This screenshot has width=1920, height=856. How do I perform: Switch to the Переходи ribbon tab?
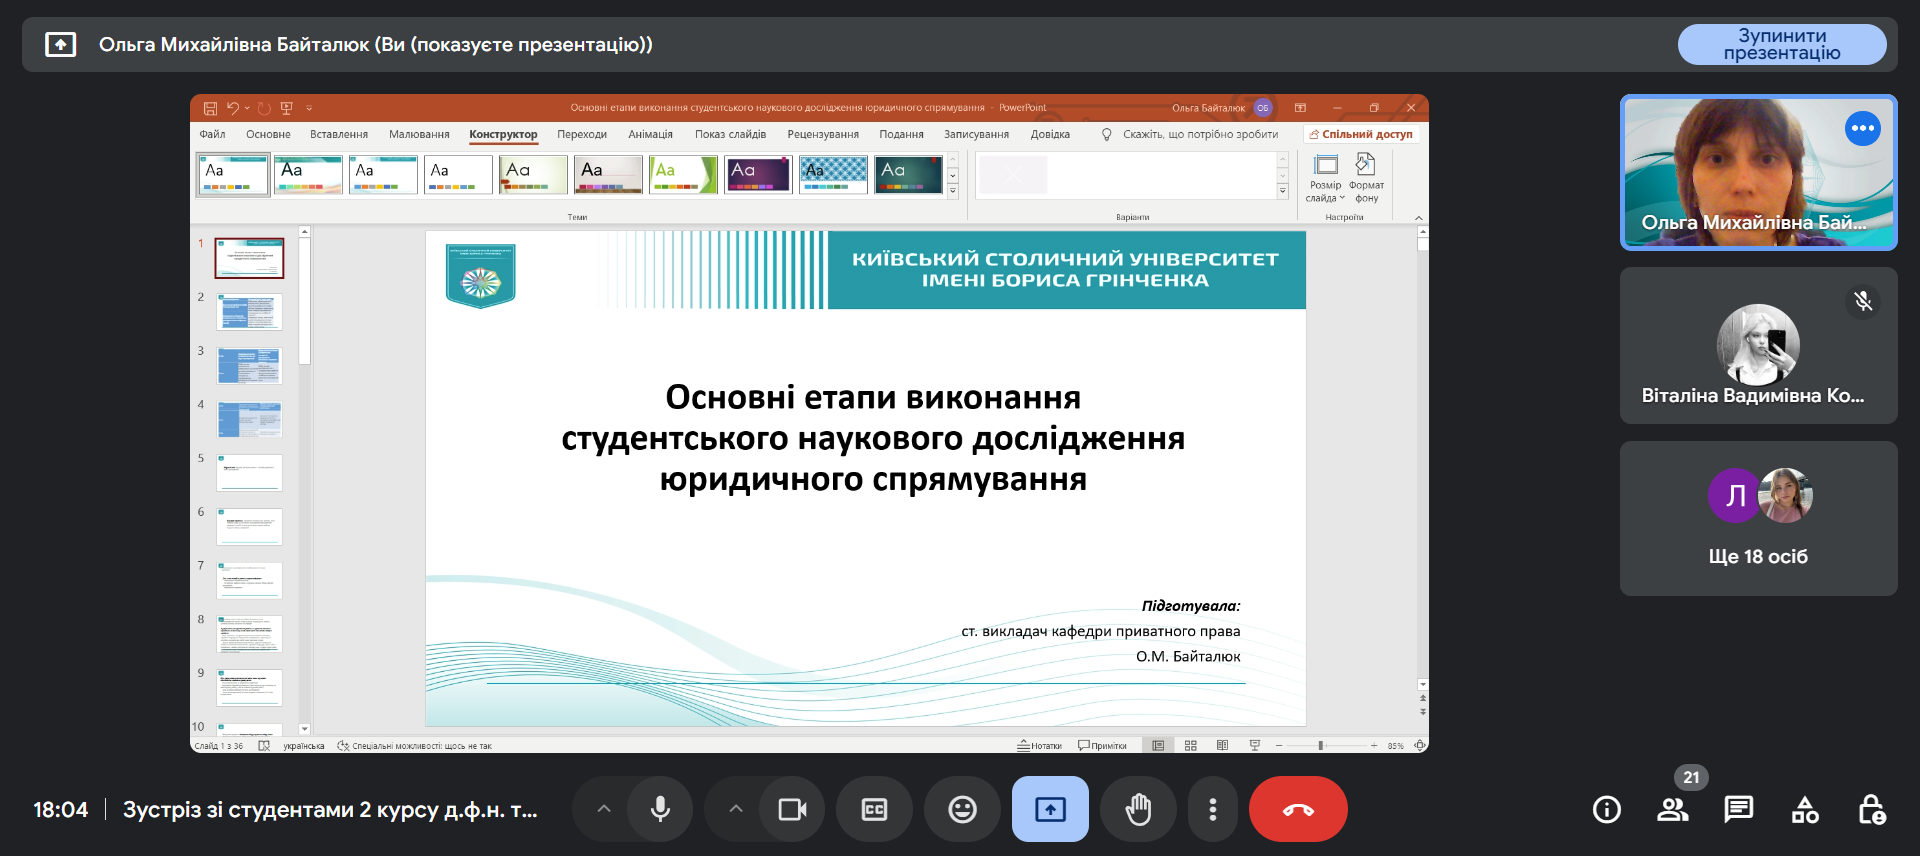[582, 134]
